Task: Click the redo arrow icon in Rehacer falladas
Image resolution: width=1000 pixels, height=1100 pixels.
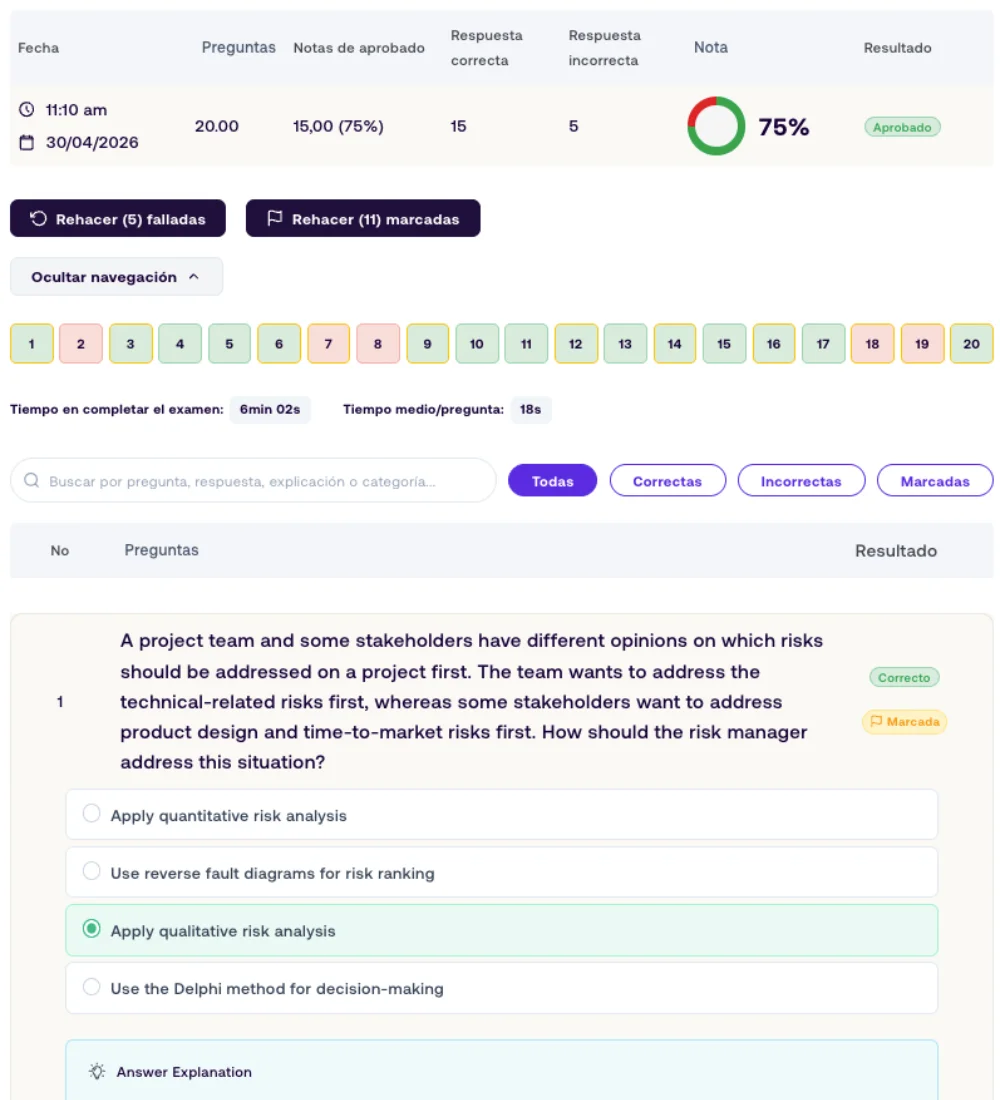Action: point(38,219)
